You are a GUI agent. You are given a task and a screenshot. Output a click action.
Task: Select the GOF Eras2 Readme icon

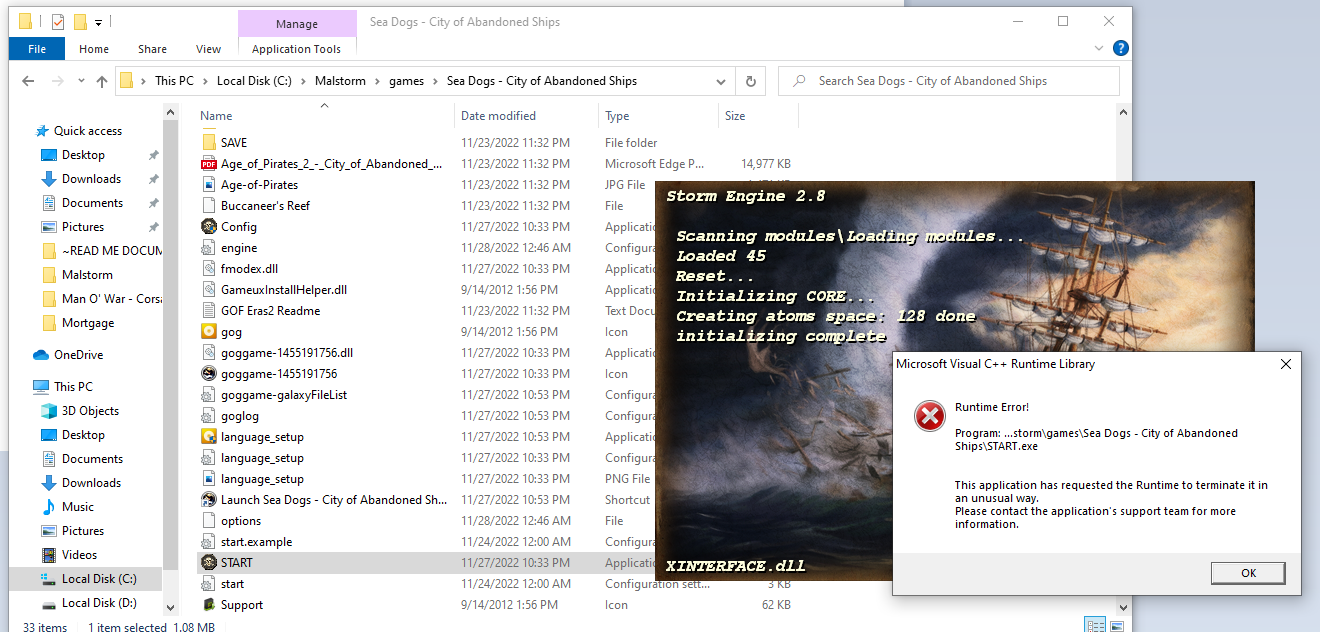pyautogui.click(x=209, y=311)
